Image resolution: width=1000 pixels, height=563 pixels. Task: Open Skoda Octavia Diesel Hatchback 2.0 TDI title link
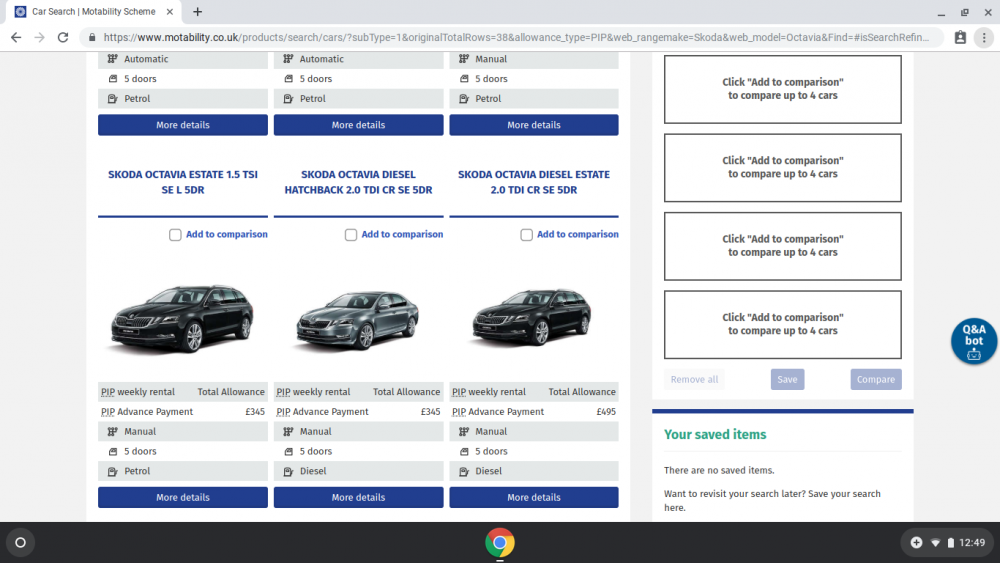358,182
